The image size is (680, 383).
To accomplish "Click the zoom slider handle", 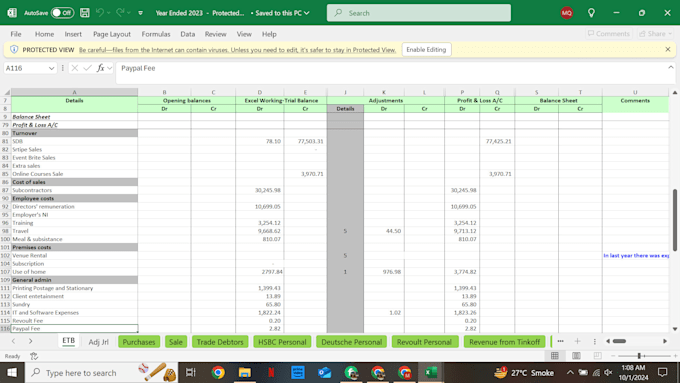I will 639,356.
